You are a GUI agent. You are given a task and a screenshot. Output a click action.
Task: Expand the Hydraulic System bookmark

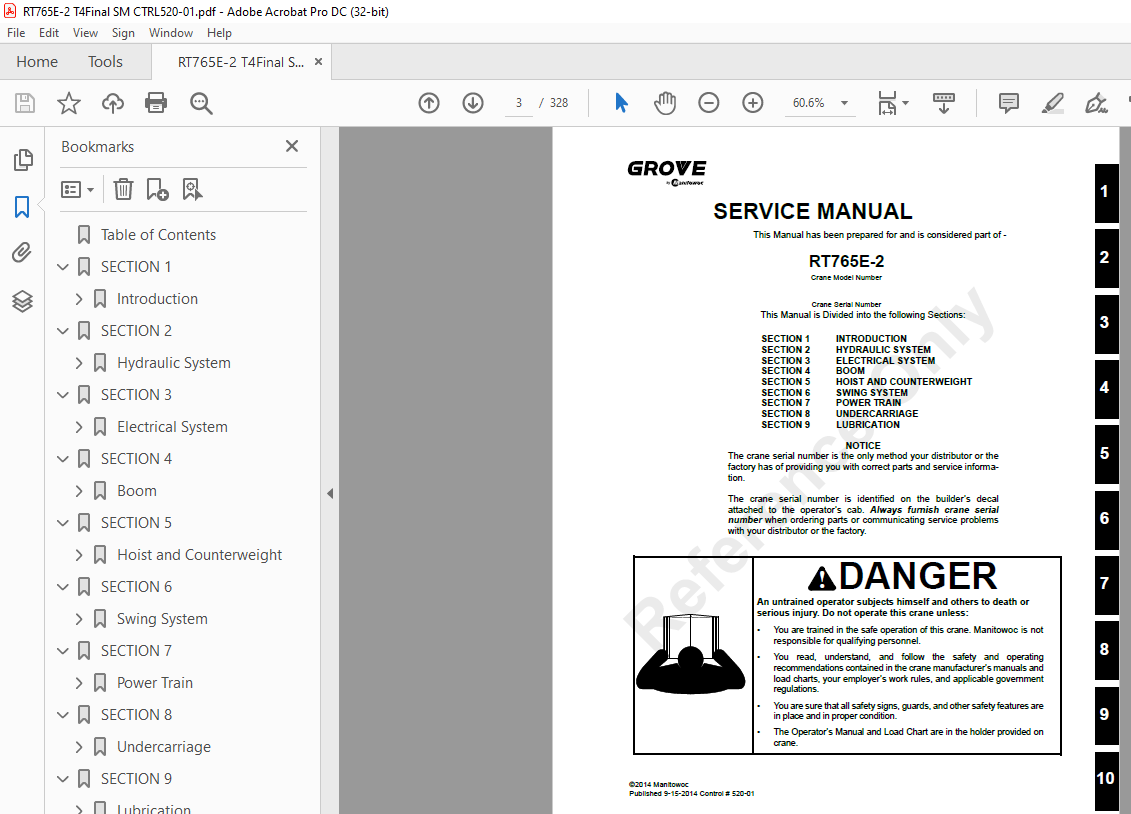79,363
